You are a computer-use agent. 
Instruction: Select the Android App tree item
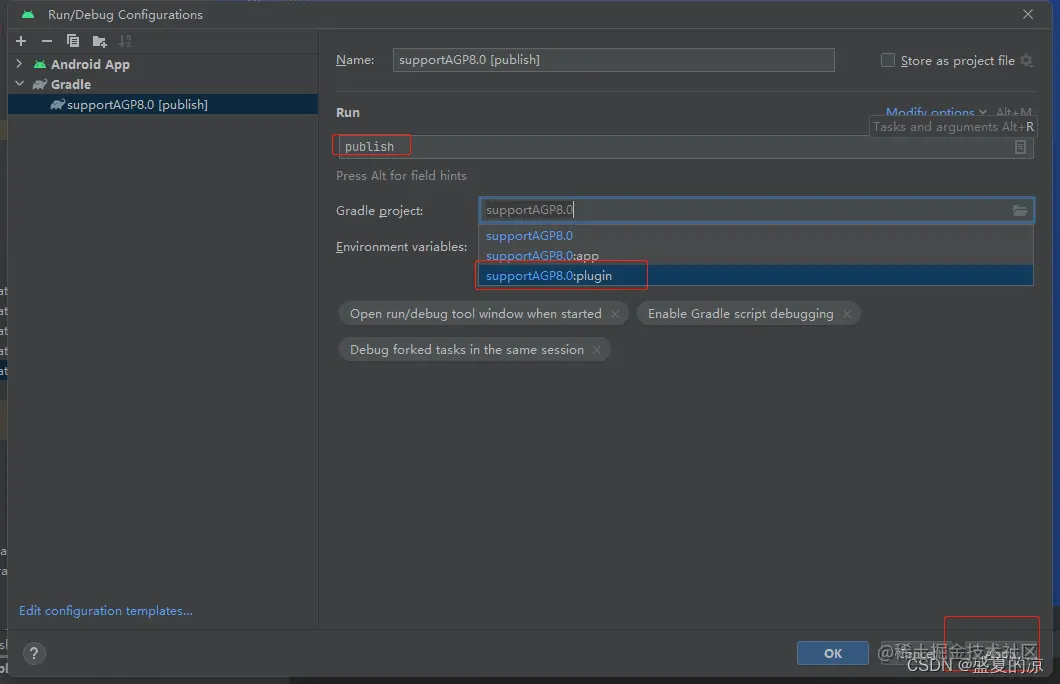tap(90, 64)
